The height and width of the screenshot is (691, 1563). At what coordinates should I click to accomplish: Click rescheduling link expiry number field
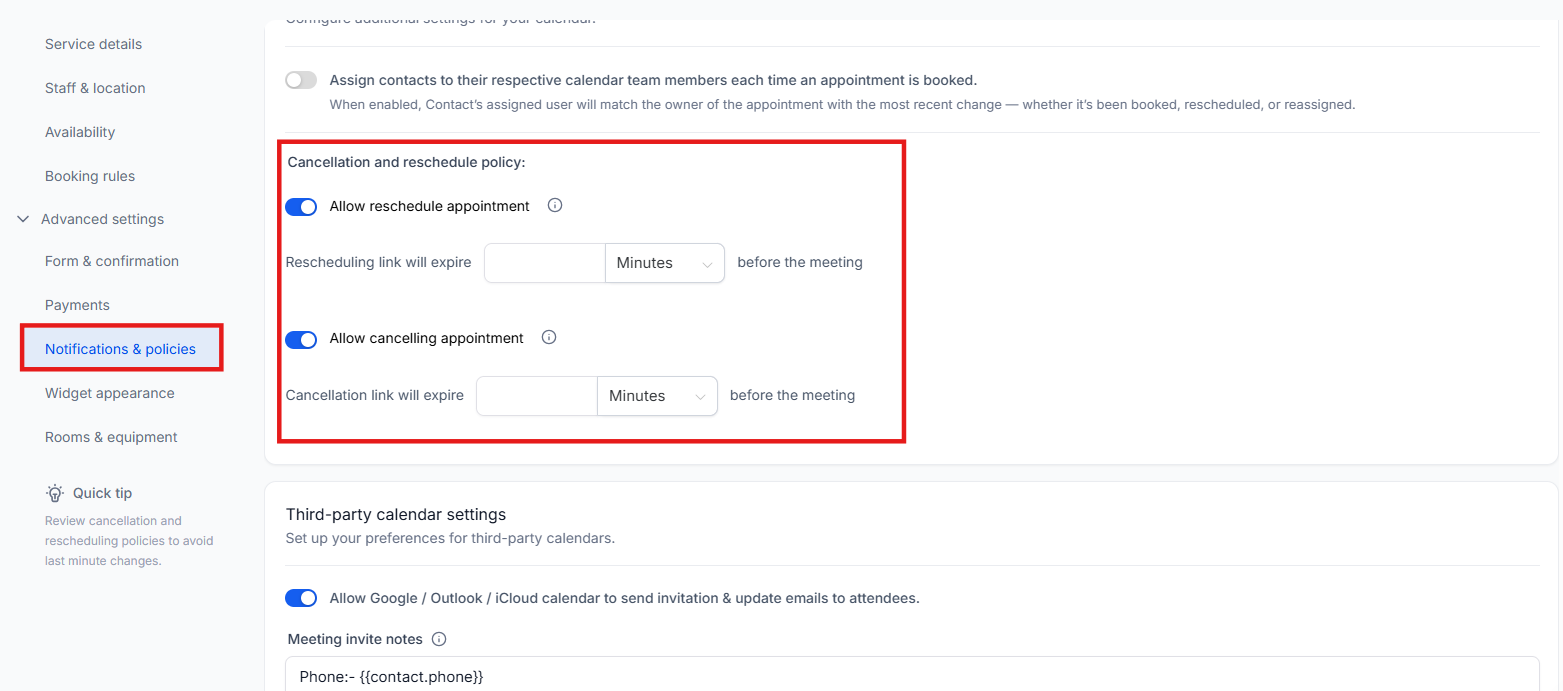point(545,263)
